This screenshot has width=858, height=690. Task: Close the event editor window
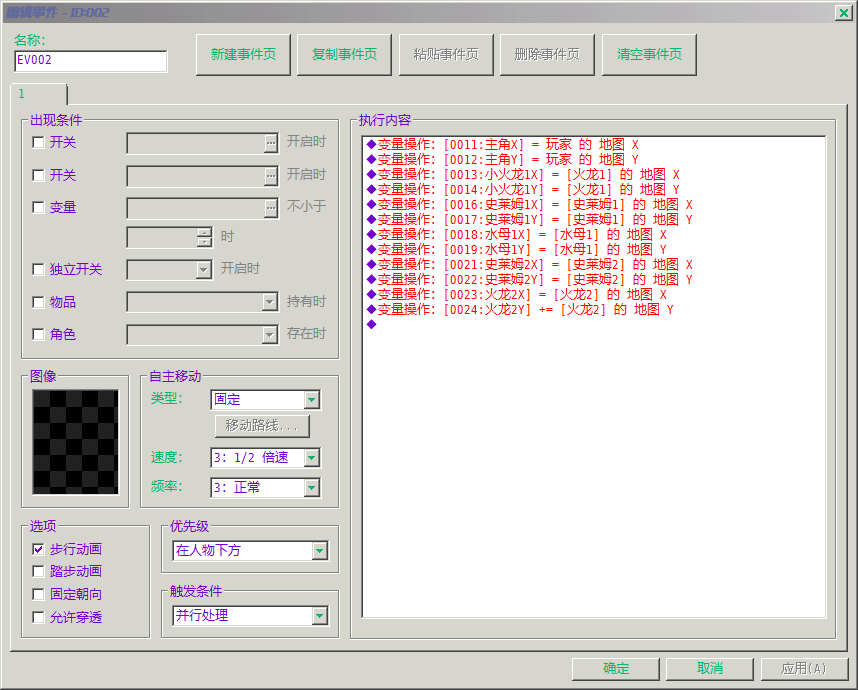843,13
